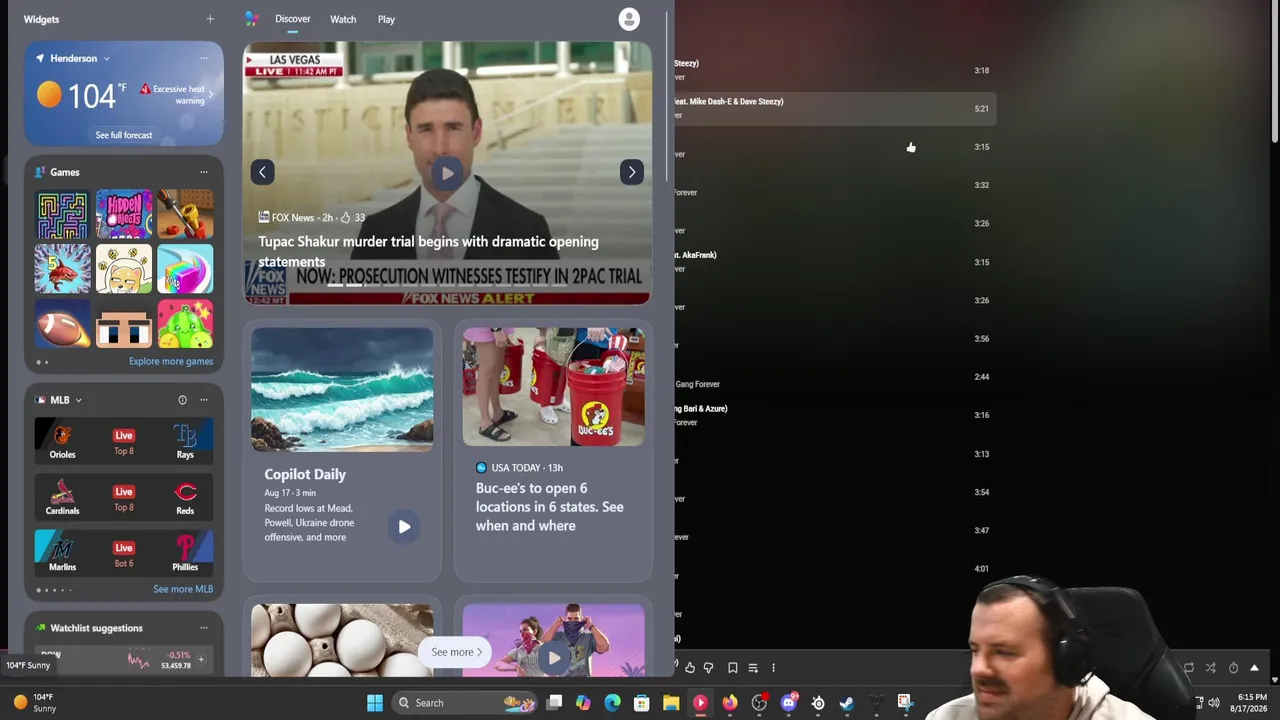Open the MLB widget more options menu
This screenshot has height=720, width=1280.
coord(204,400)
